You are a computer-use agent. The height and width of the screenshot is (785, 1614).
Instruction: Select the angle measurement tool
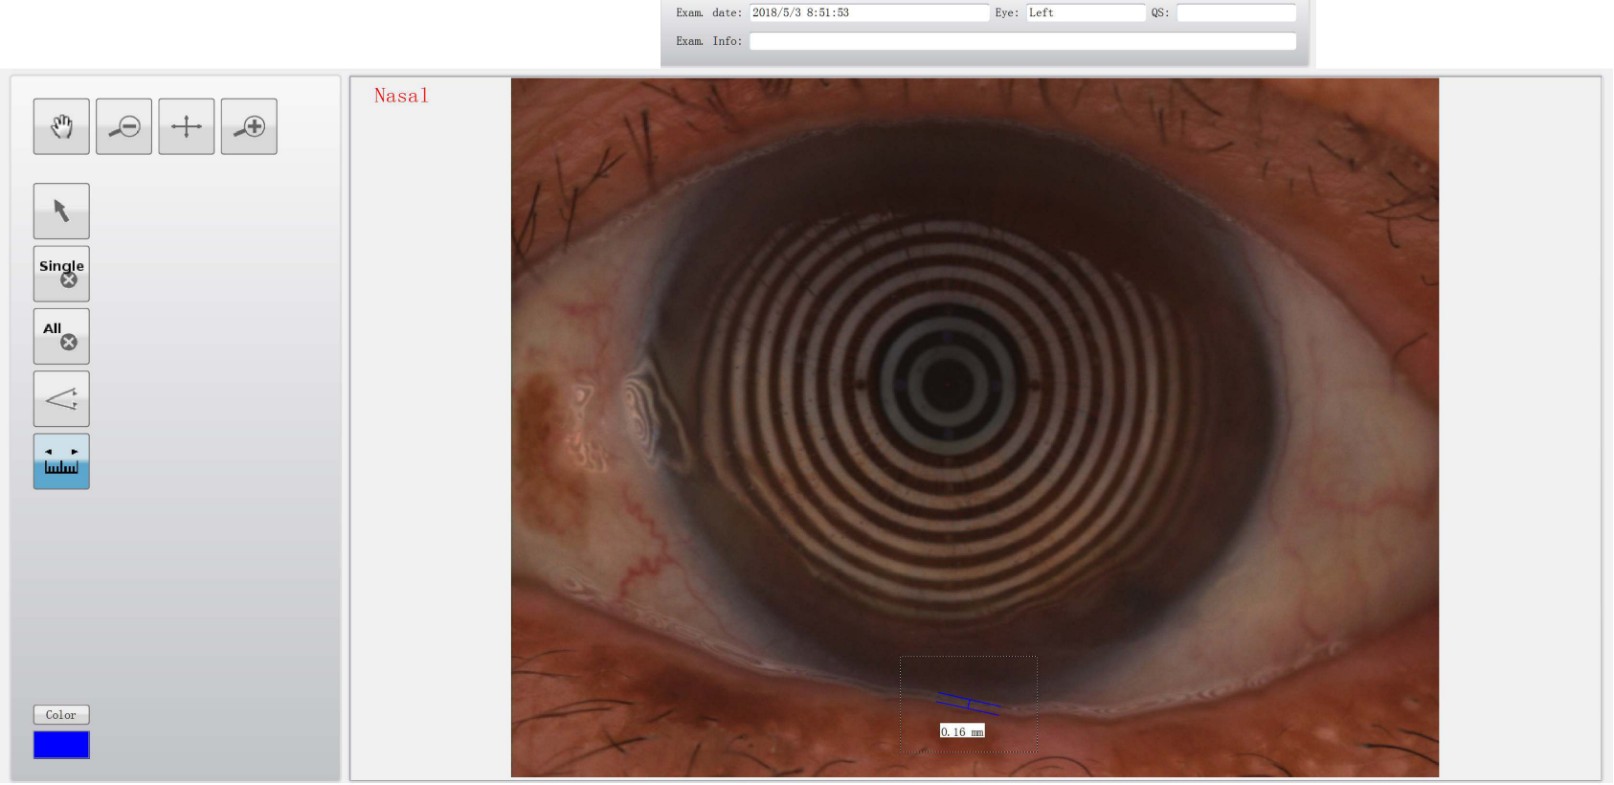pos(61,399)
